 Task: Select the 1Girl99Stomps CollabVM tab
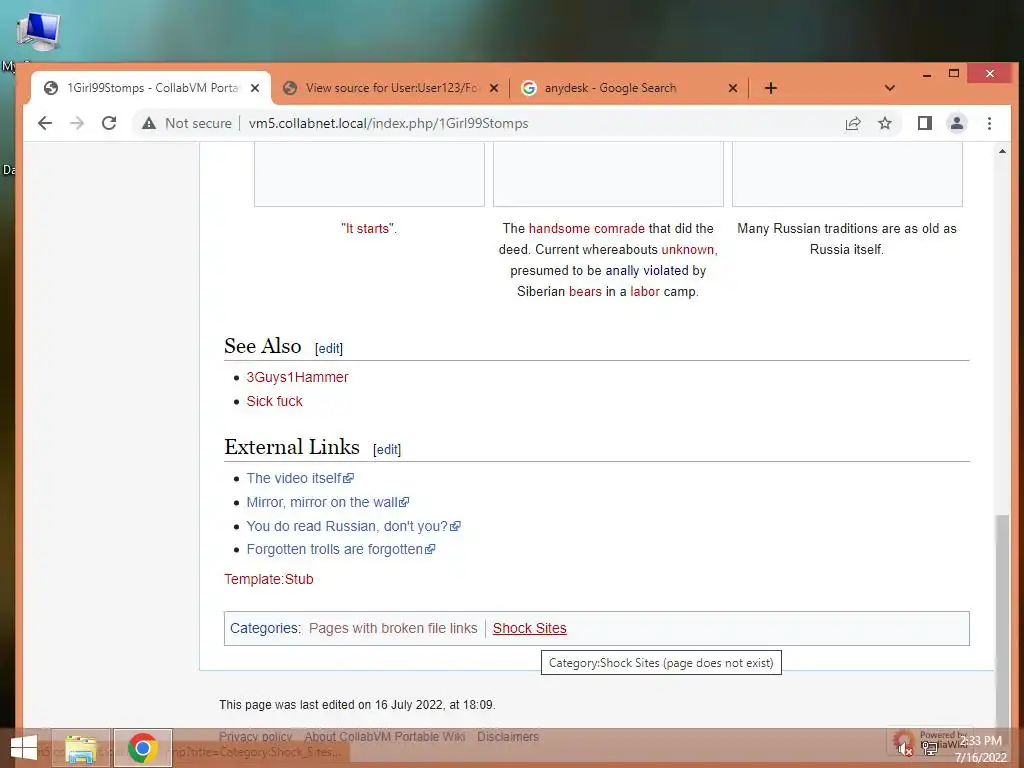(152, 88)
